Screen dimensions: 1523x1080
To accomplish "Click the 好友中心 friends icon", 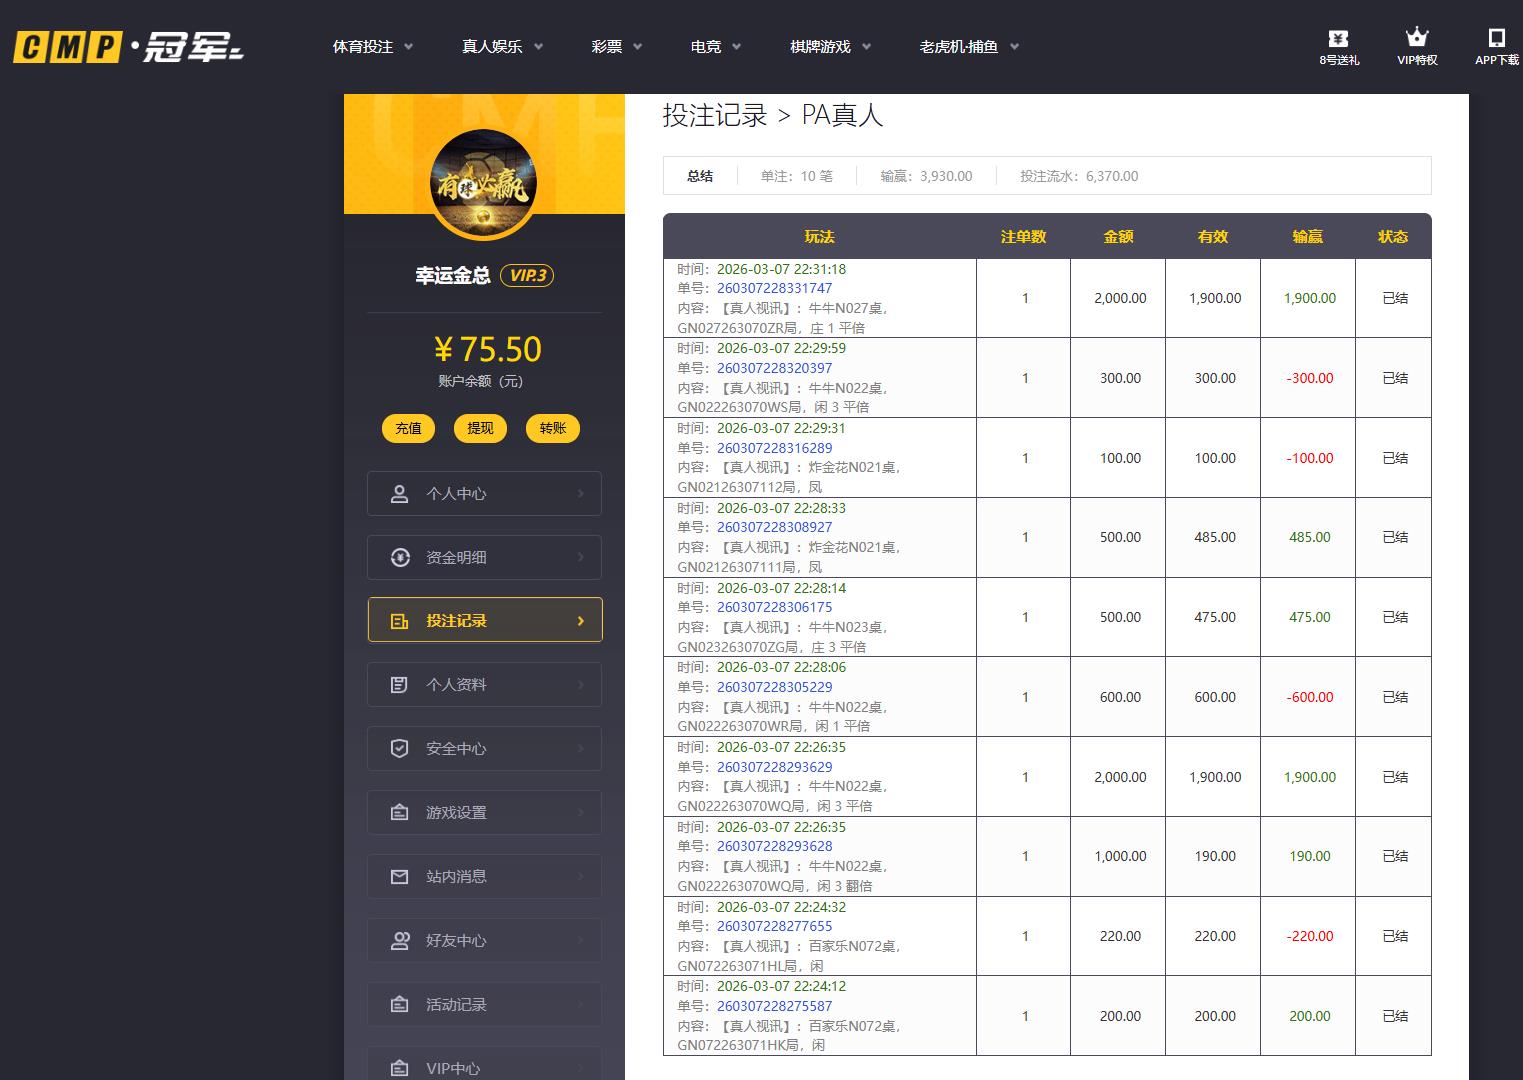I will click(400, 941).
